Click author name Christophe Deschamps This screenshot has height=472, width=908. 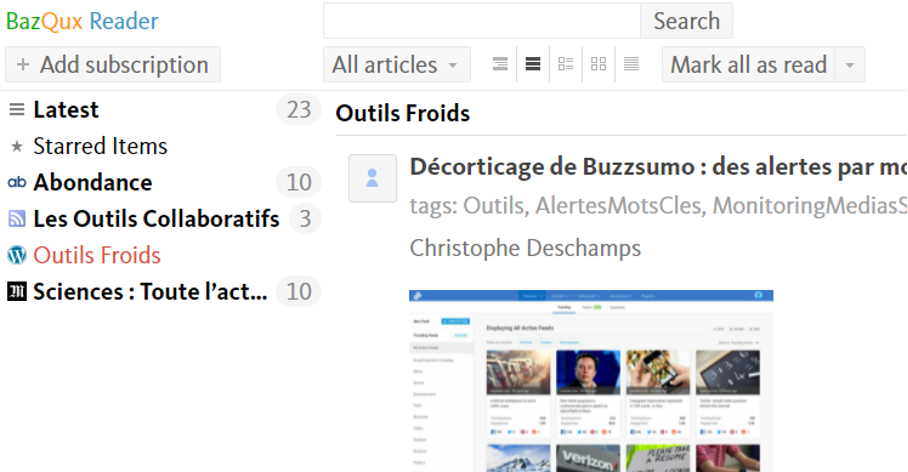(525, 248)
